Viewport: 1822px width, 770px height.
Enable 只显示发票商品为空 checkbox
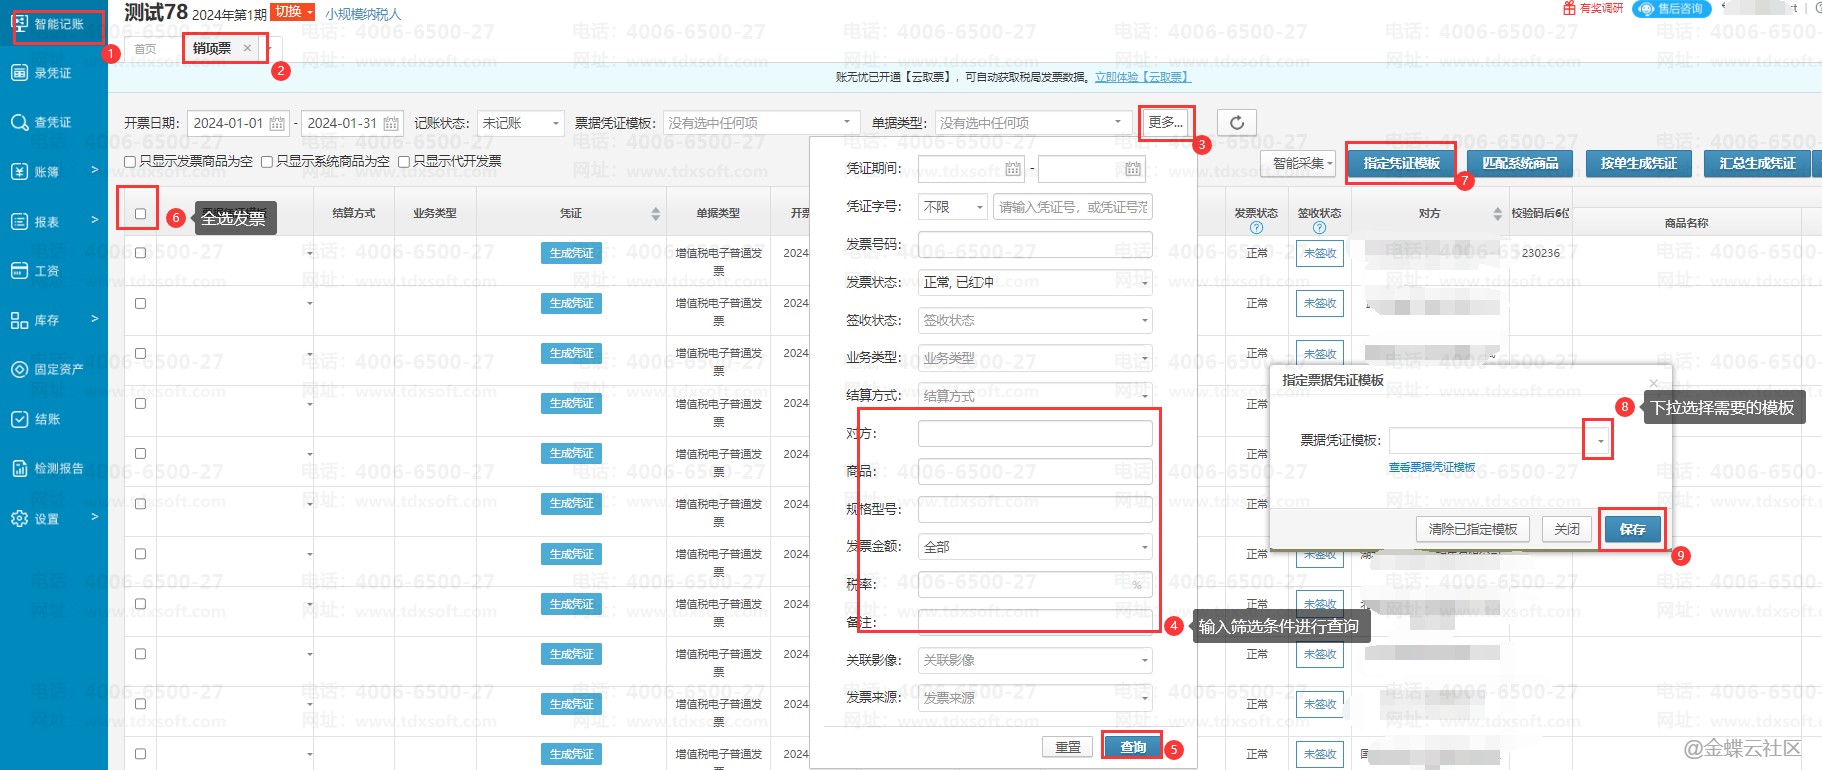[x=130, y=162]
